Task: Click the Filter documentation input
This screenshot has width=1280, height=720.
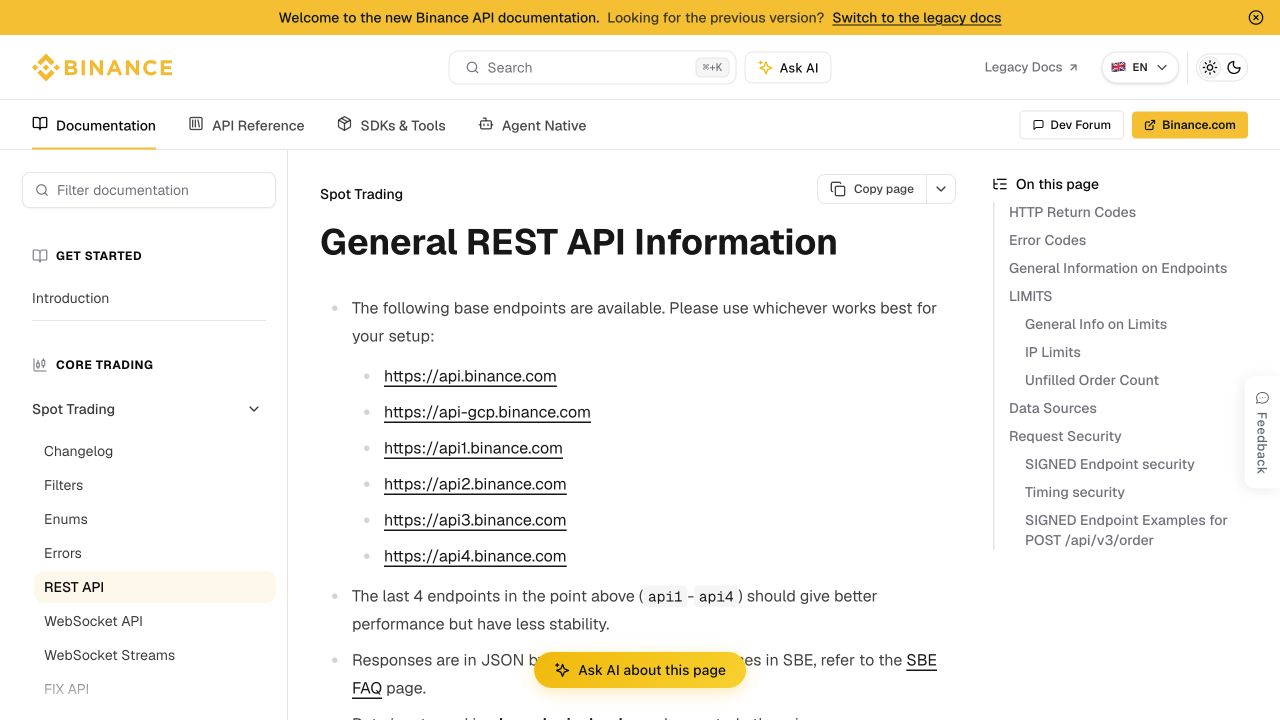Action: pyautogui.click(x=149, y=190)
